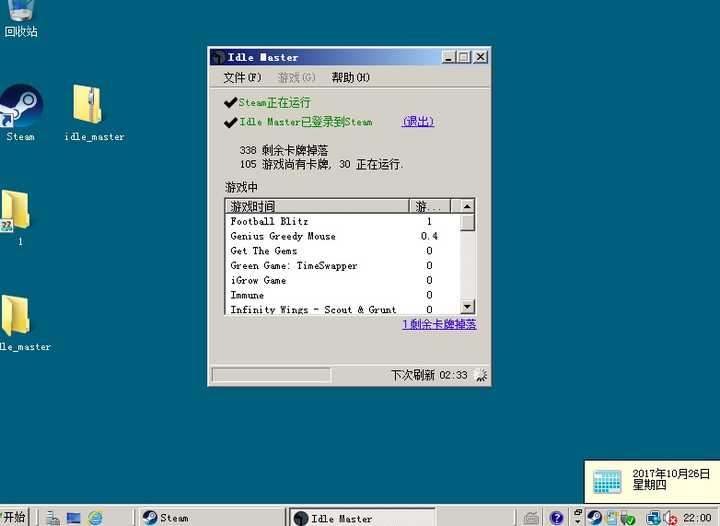Click the server manager quick launch icon
The width and height of the screenshot is (720, 526).
pos(52,518)
